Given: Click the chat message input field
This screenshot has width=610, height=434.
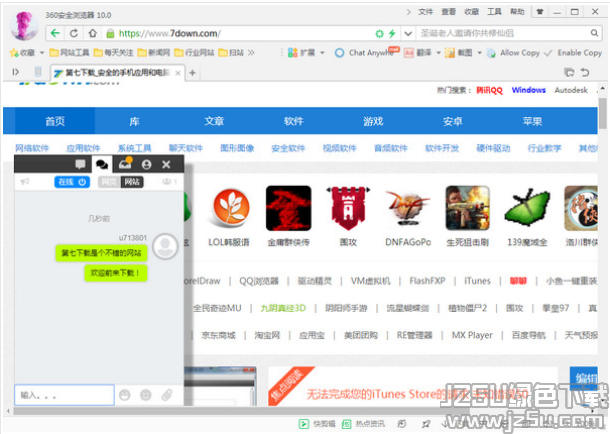Looking at the screenshot, I should tap(65, 395).
